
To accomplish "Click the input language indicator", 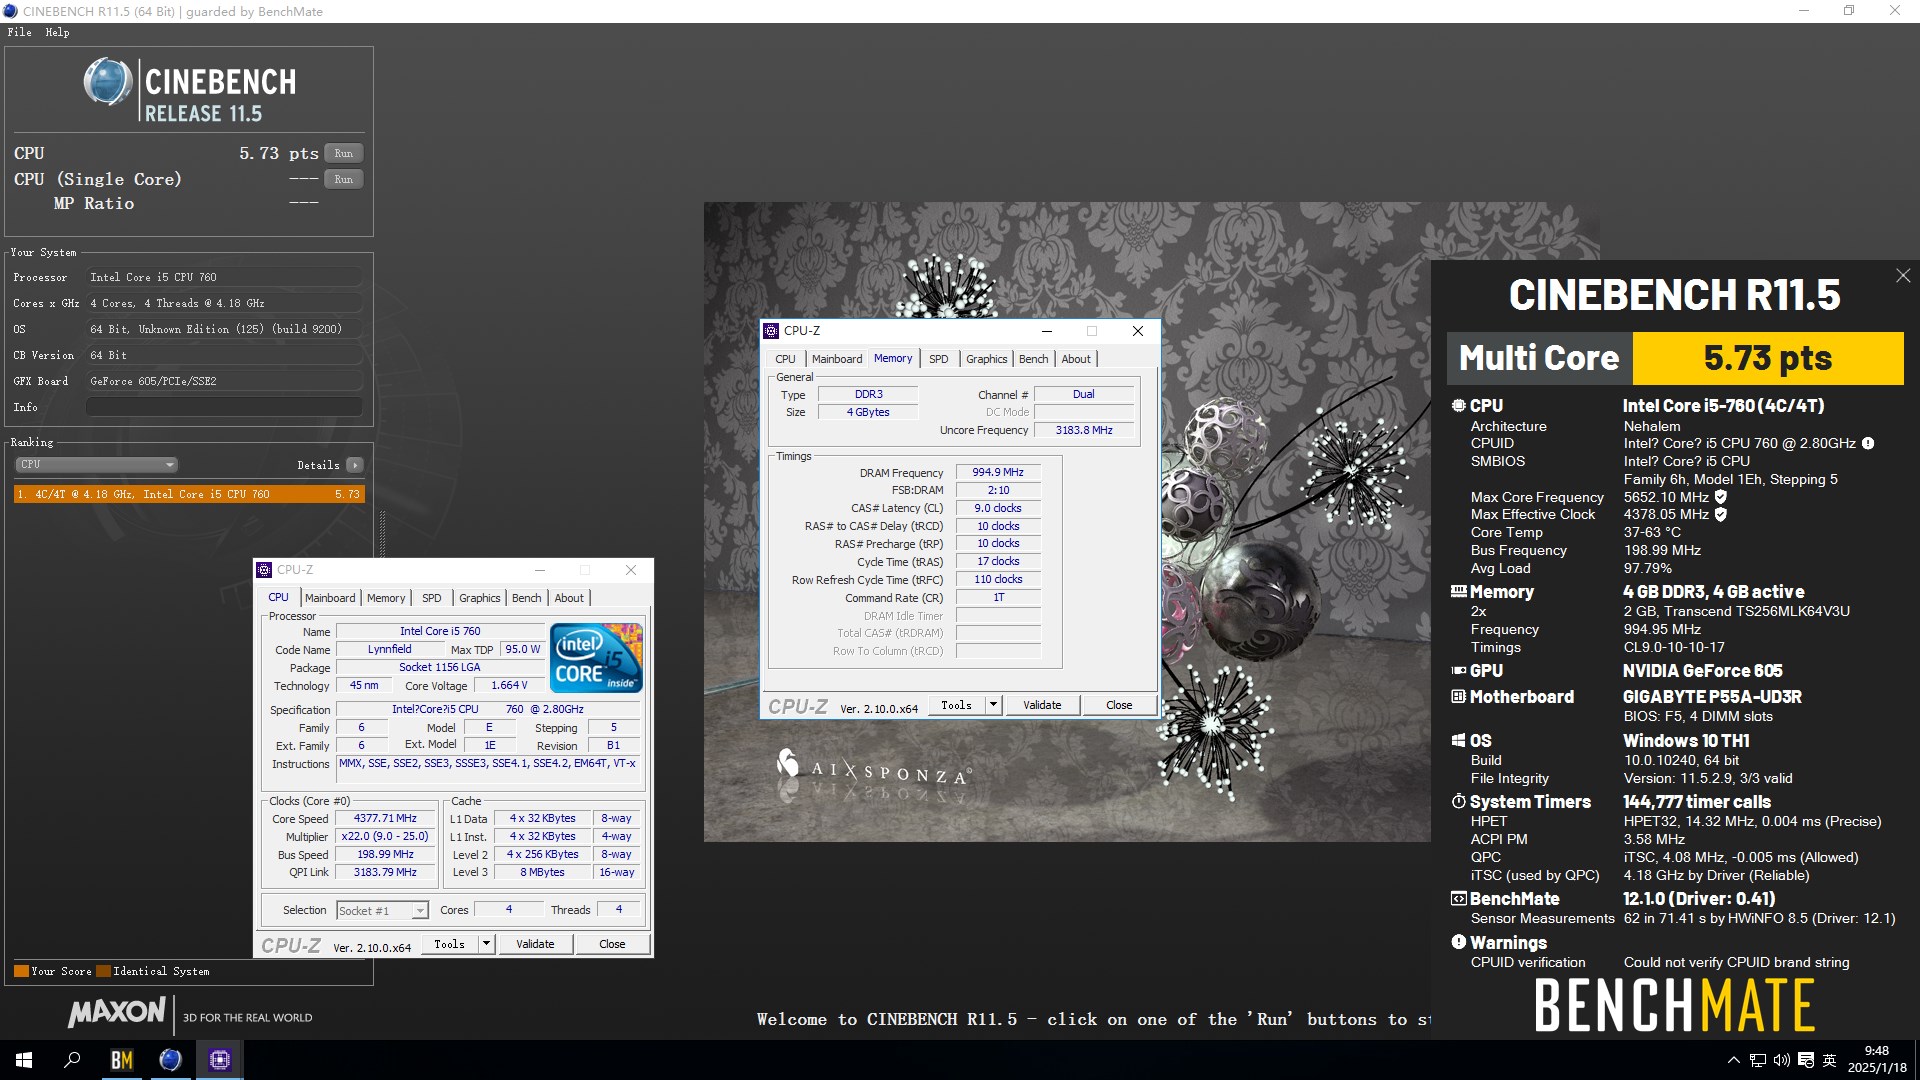I will 1830,1060.
